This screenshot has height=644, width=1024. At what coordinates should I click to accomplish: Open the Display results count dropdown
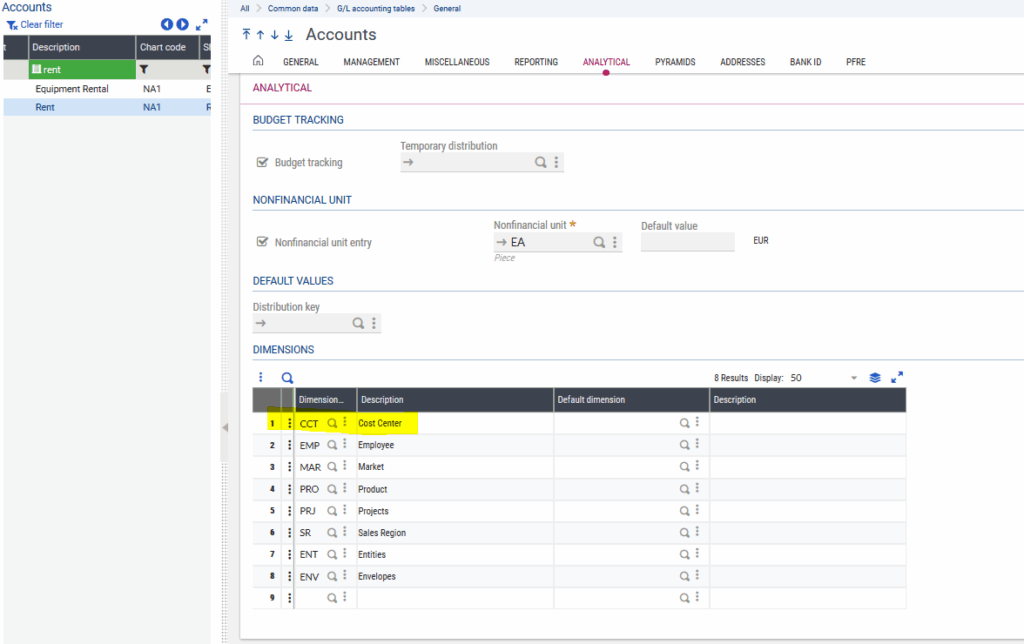[856, 377]
